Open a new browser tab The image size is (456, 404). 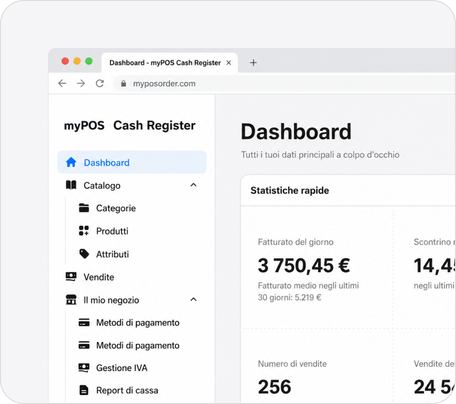tap(253, 62)
